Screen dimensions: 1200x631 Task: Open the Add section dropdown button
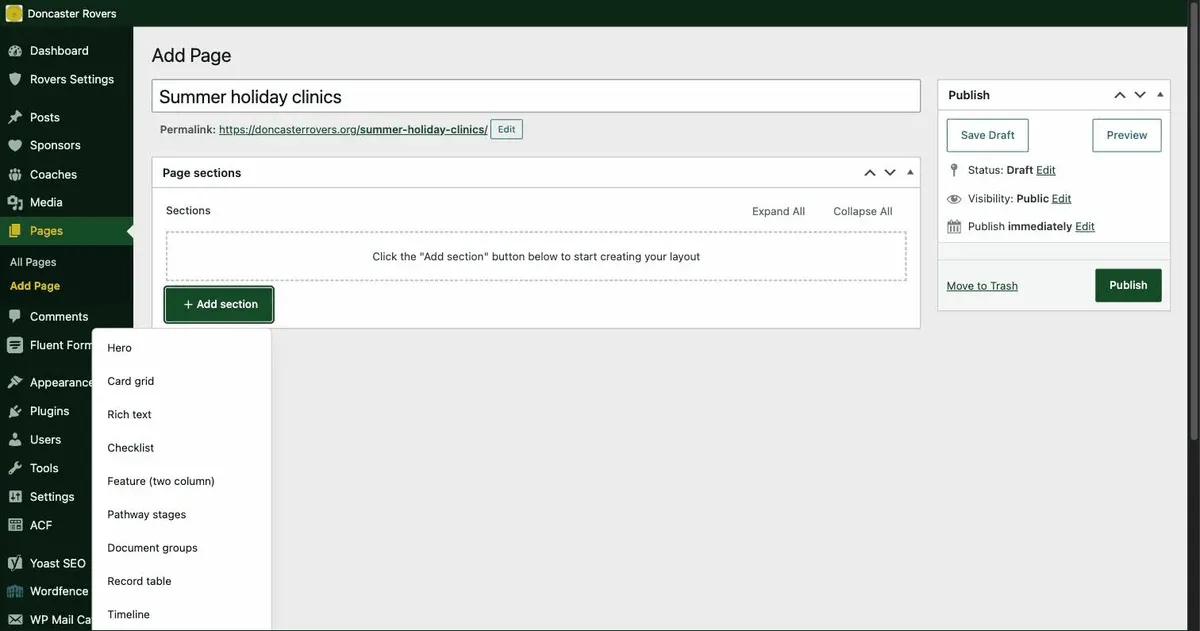click(219, 304)
